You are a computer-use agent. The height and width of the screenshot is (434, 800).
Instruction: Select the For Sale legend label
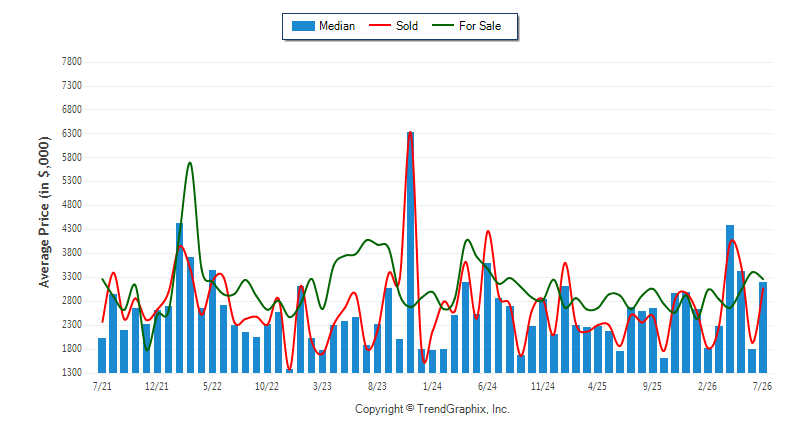click(x=480, y=26)
